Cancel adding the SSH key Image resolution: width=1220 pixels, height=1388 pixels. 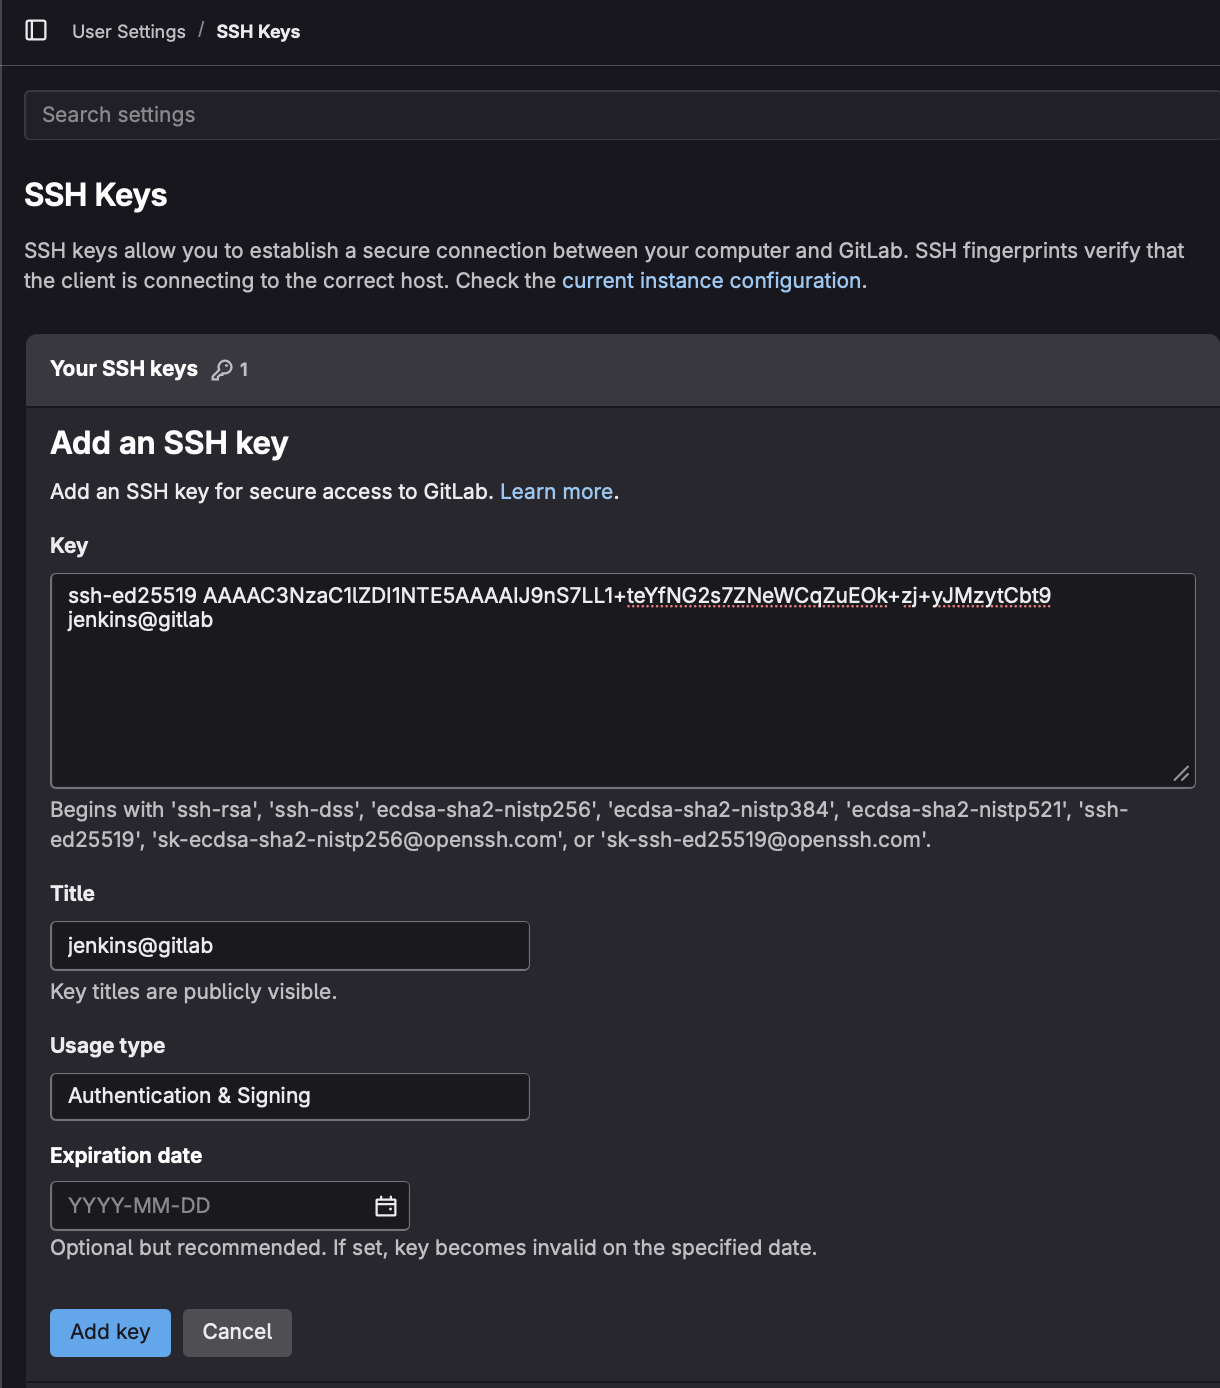point(237,1332)
